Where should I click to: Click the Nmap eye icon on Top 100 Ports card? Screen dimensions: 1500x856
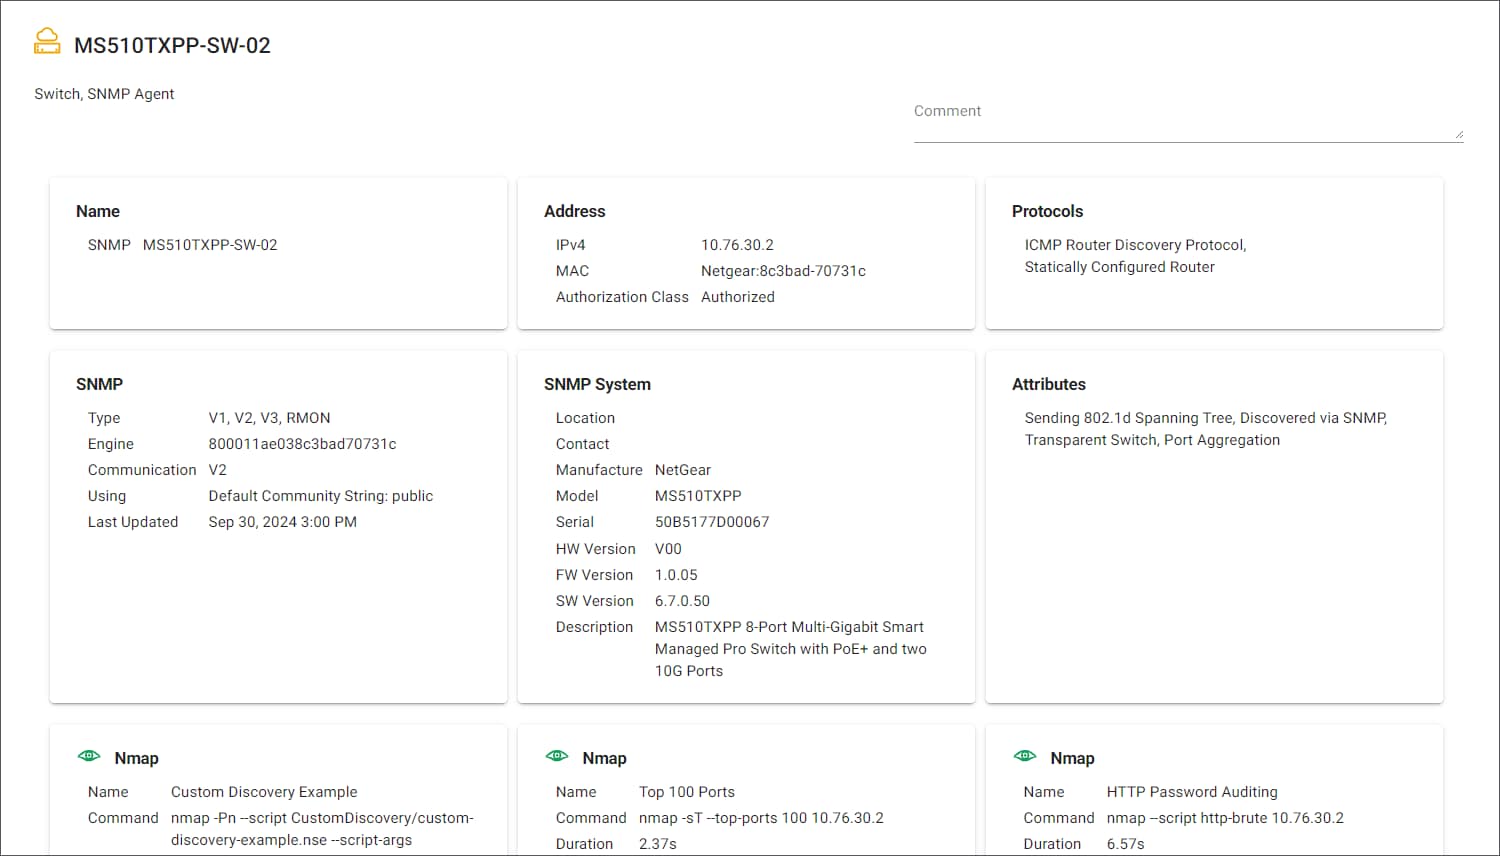click(558, 756)
